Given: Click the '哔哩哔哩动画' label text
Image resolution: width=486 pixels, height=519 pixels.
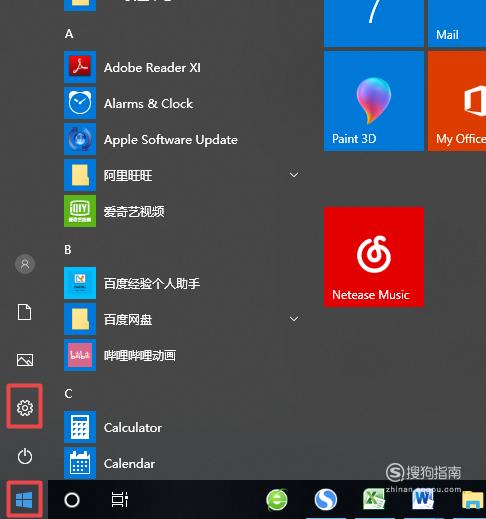Looking at the screenshot, I should point(140,356).
